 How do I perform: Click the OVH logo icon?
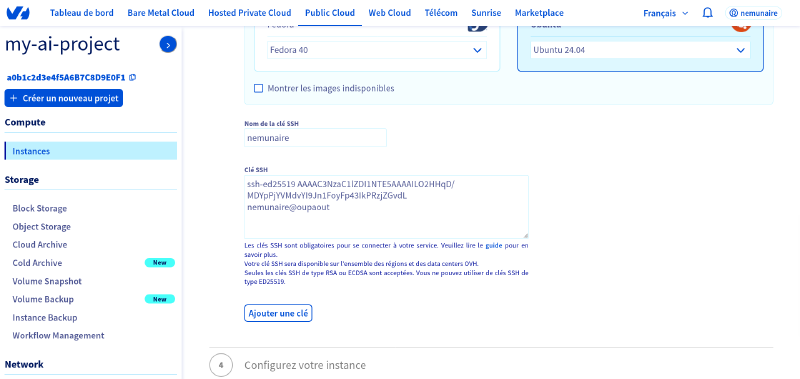pos(18,13)
